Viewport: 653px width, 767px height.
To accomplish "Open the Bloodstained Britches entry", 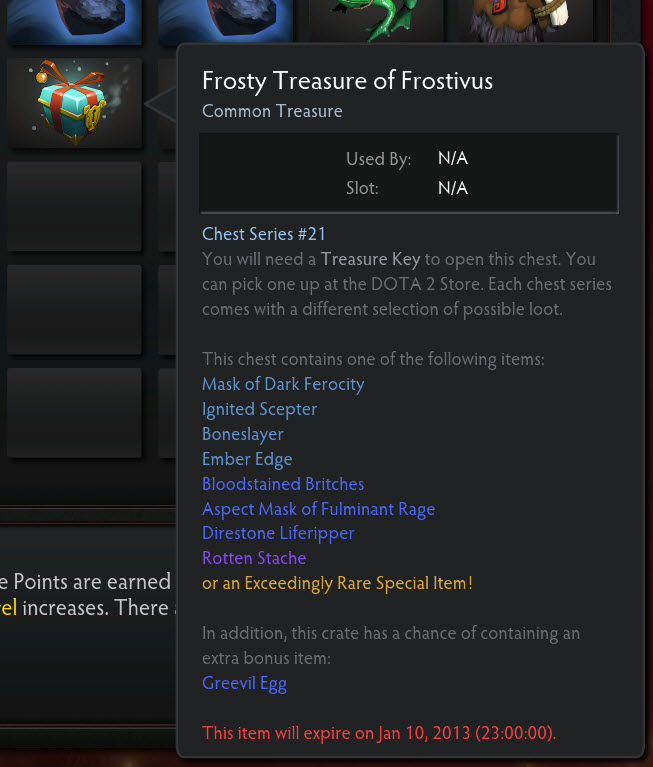I will coord(283,484).
